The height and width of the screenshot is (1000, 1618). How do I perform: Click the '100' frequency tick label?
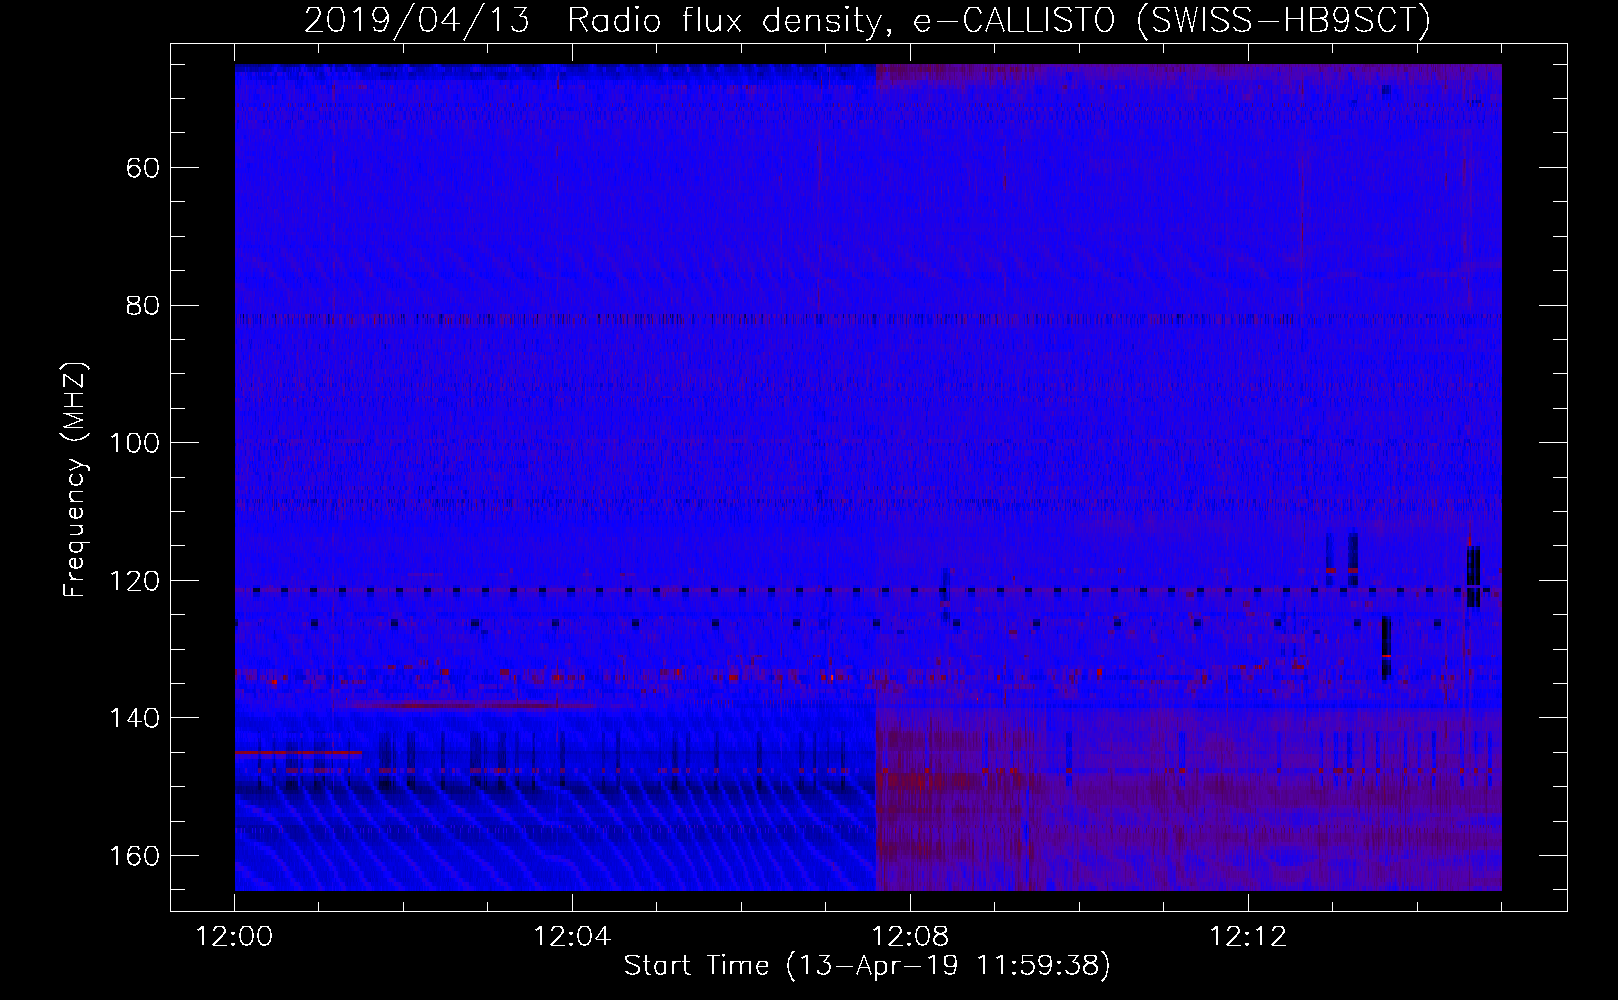tap(133, 443)
